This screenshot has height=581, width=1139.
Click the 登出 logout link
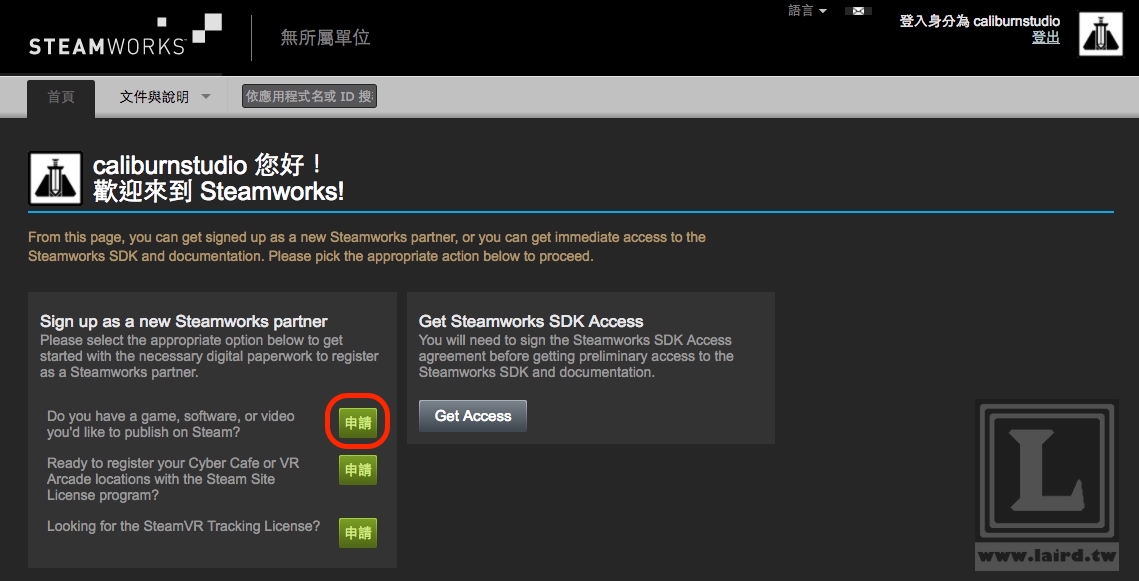point(1045,38)
